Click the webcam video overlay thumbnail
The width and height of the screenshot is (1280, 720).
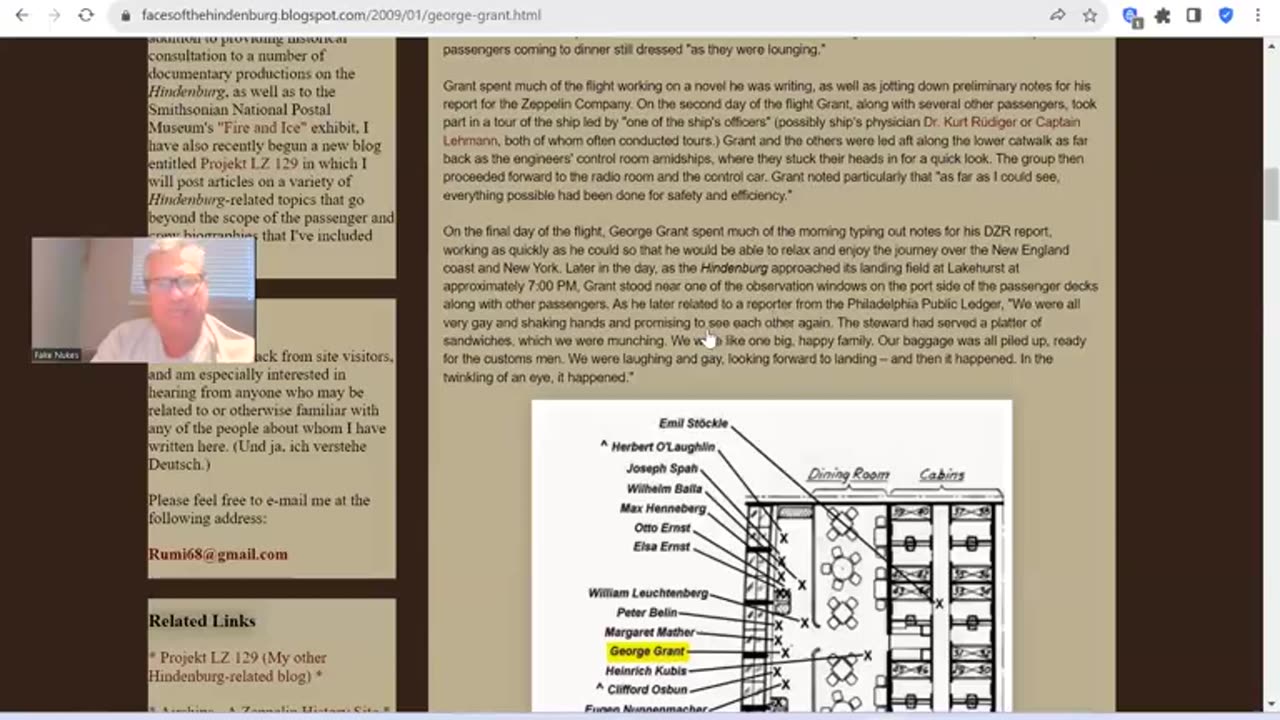pos(143,300)
